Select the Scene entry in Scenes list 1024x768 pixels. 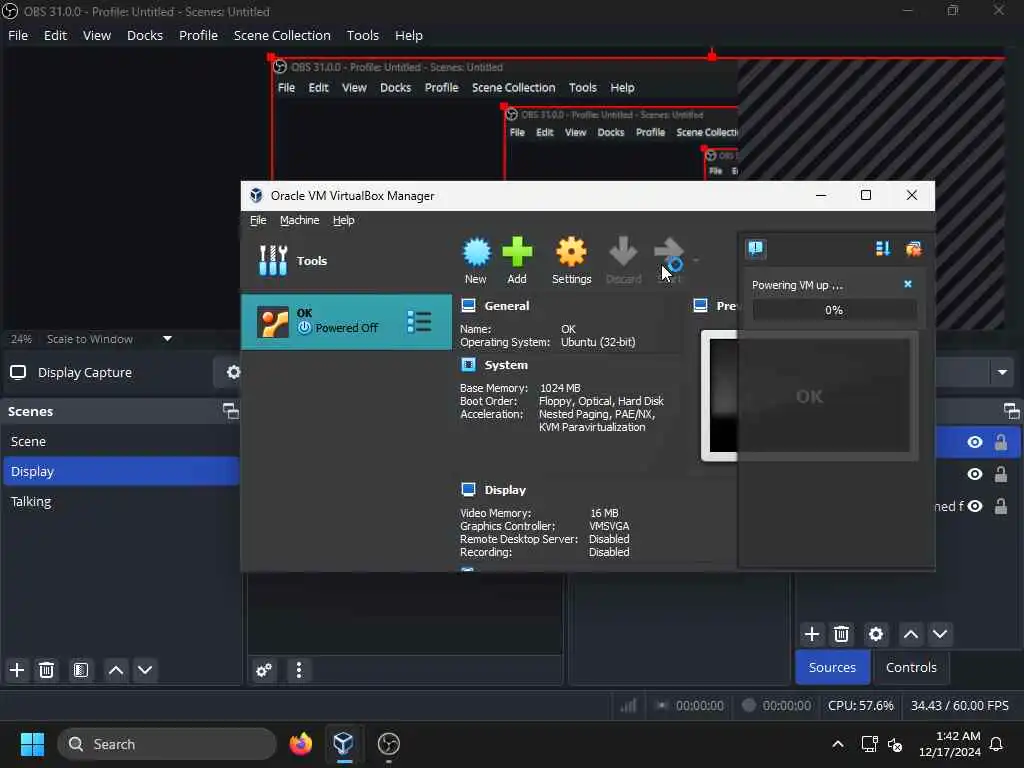(121, 441)
